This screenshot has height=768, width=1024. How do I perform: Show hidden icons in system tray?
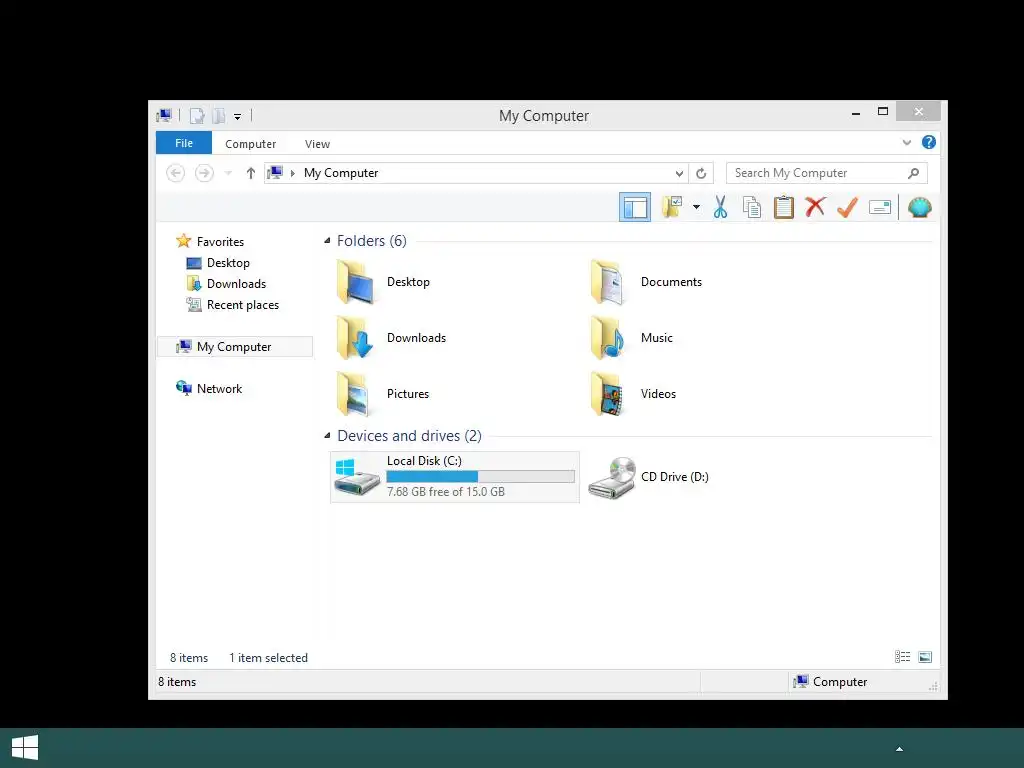(x=899, y=749)
